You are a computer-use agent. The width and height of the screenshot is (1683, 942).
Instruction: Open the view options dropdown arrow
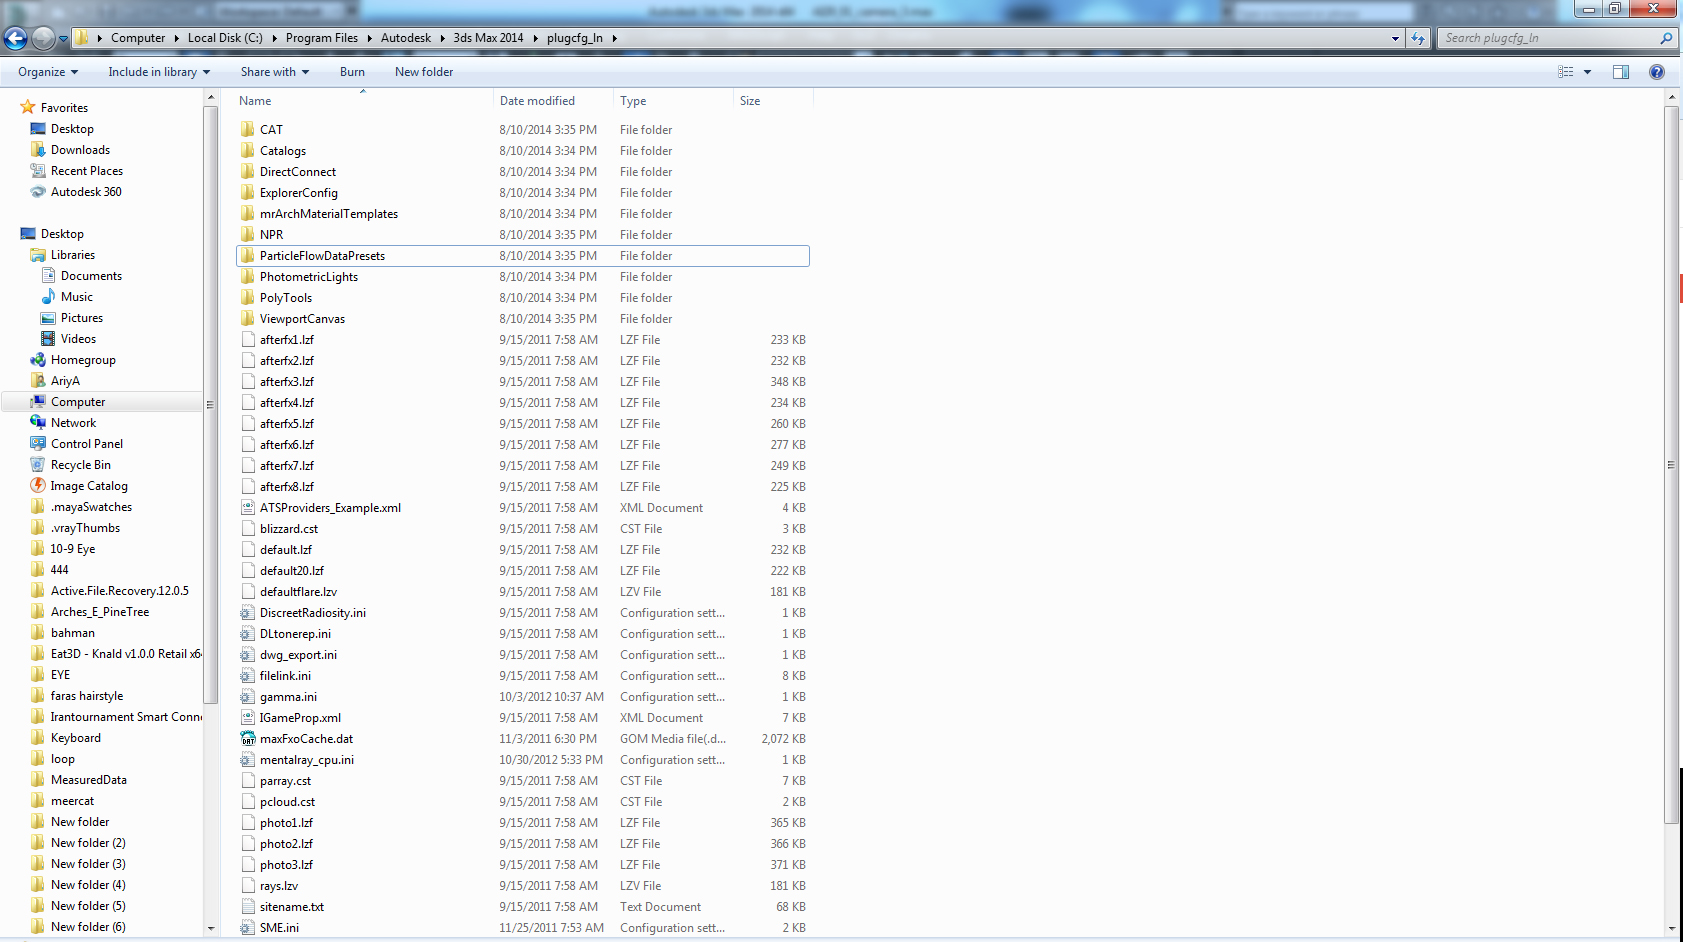point(1587,72)
